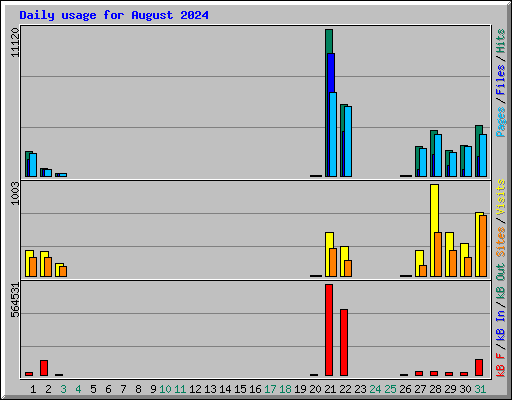The height and width of the screenshot is (400, 512).
Task: Click the green x-axis day label 3
Action: pyautogui.click(x=63, y=389)
